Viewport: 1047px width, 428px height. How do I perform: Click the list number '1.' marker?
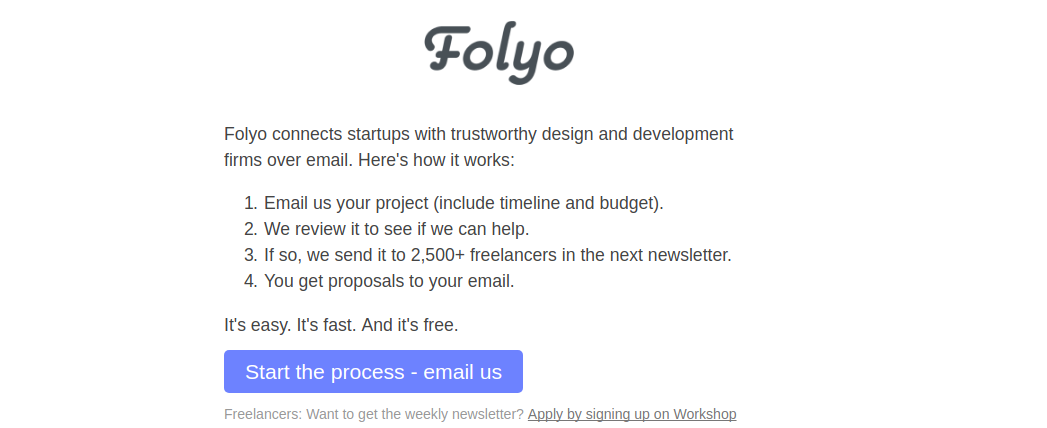pos(250,203)
